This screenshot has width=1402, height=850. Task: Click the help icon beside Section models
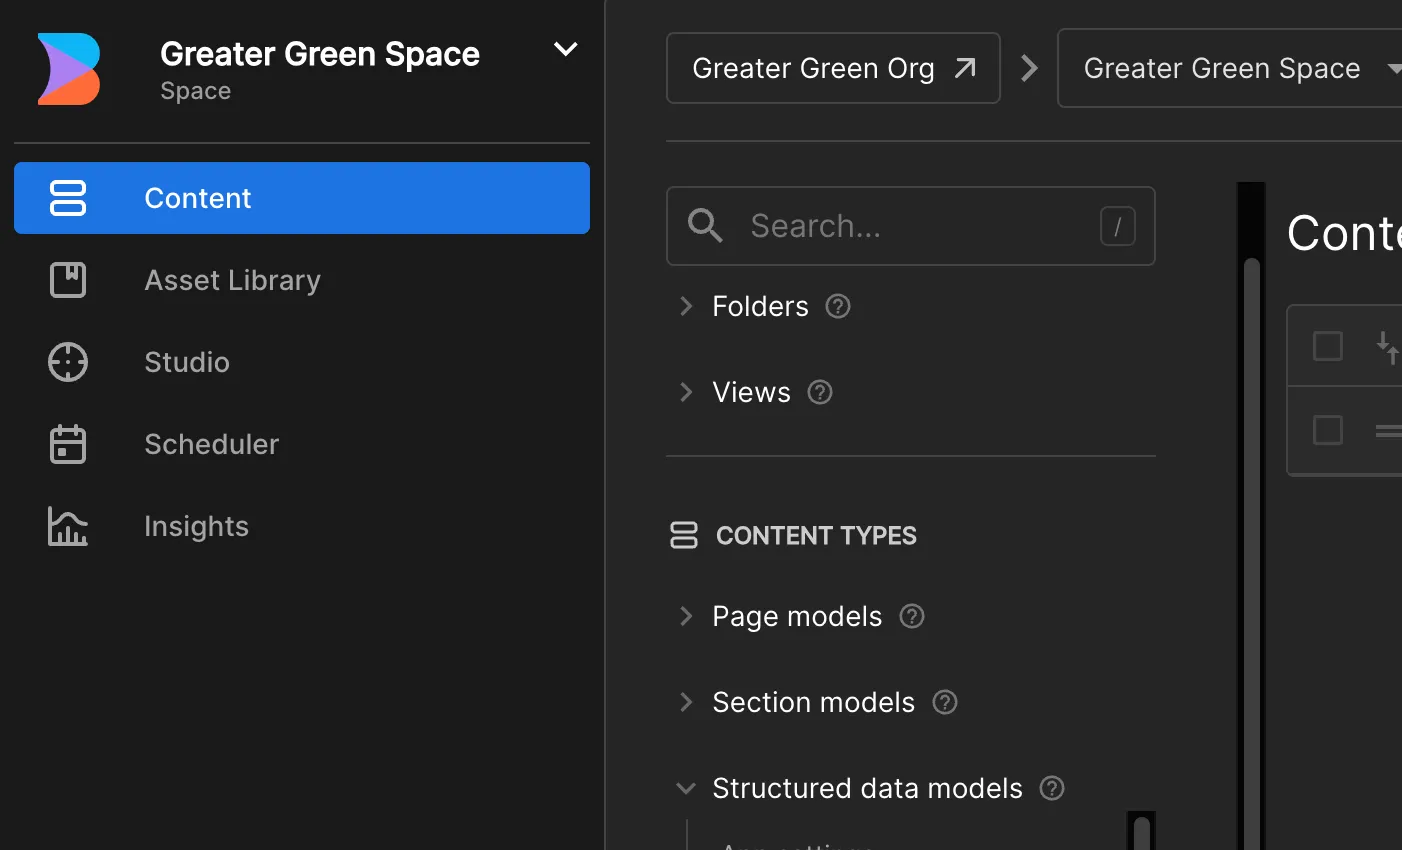tap(945, 702)
